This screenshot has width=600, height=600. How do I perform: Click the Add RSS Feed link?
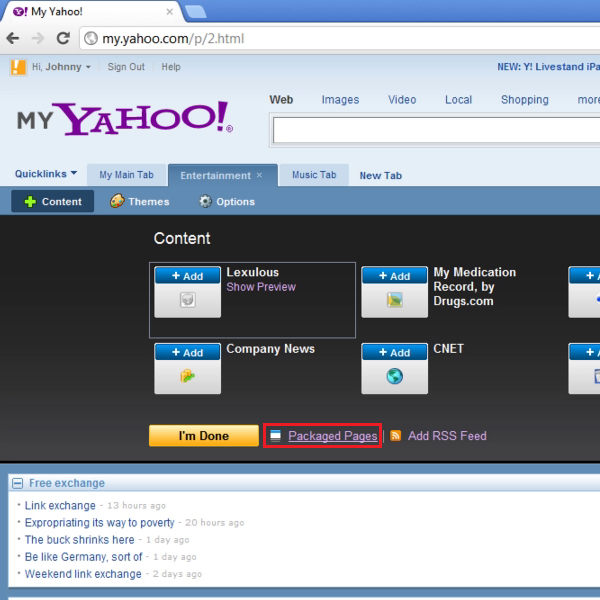[x=447, y=435]
